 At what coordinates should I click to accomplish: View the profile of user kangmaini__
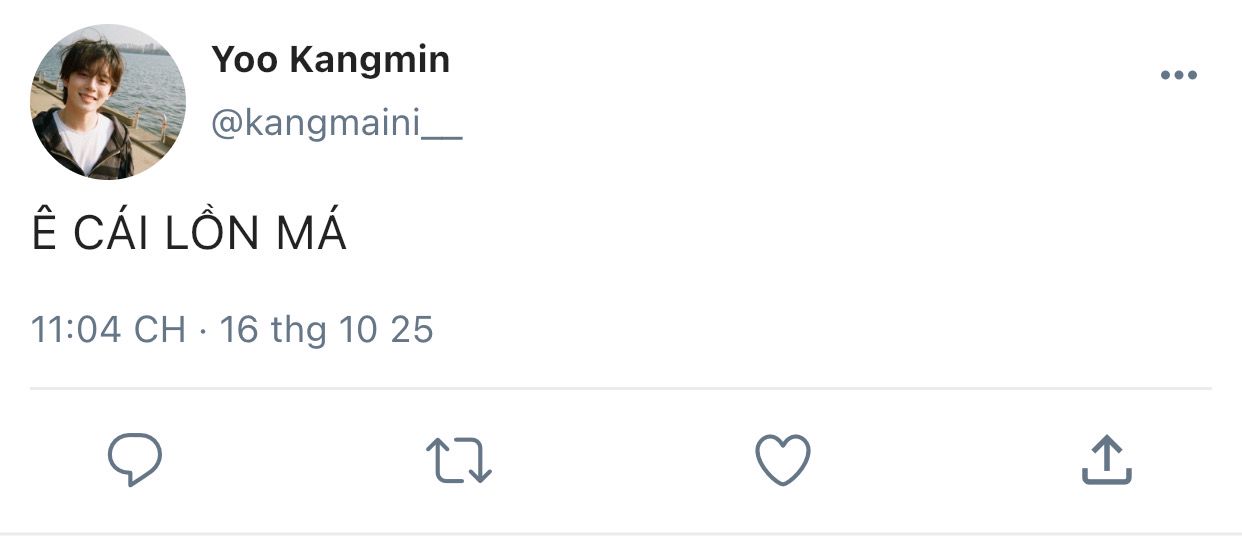(x=336, y=126)
